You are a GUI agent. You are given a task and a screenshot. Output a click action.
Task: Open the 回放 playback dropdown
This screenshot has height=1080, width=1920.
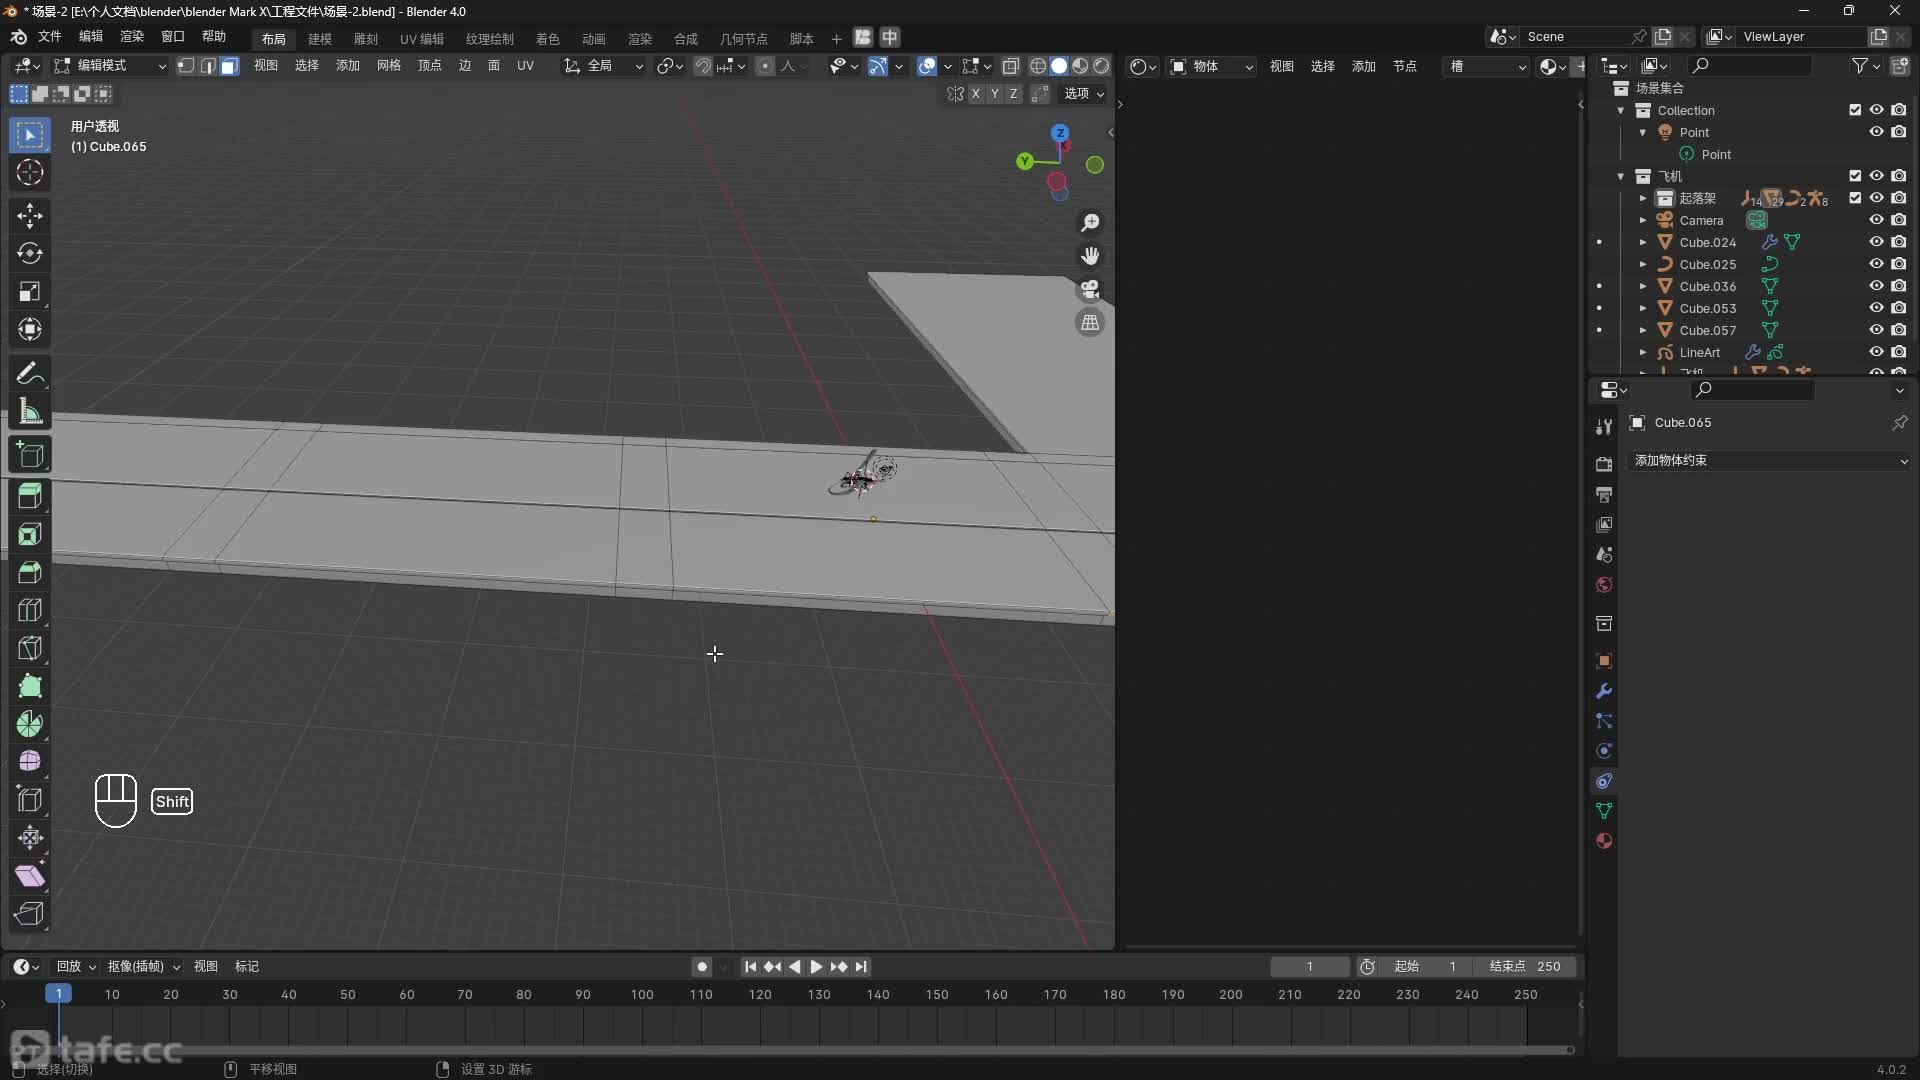[76, 967]
